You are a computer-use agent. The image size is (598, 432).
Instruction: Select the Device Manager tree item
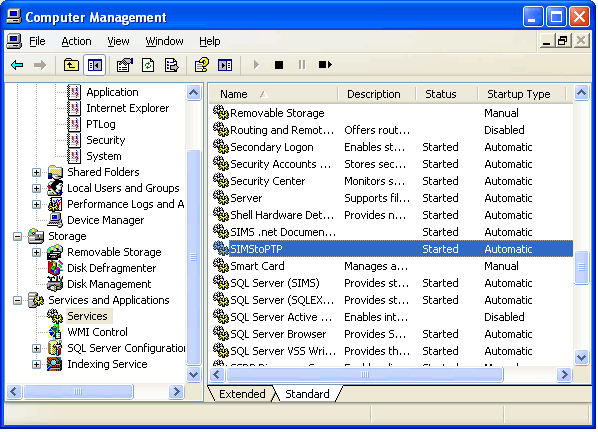(105, 220)
